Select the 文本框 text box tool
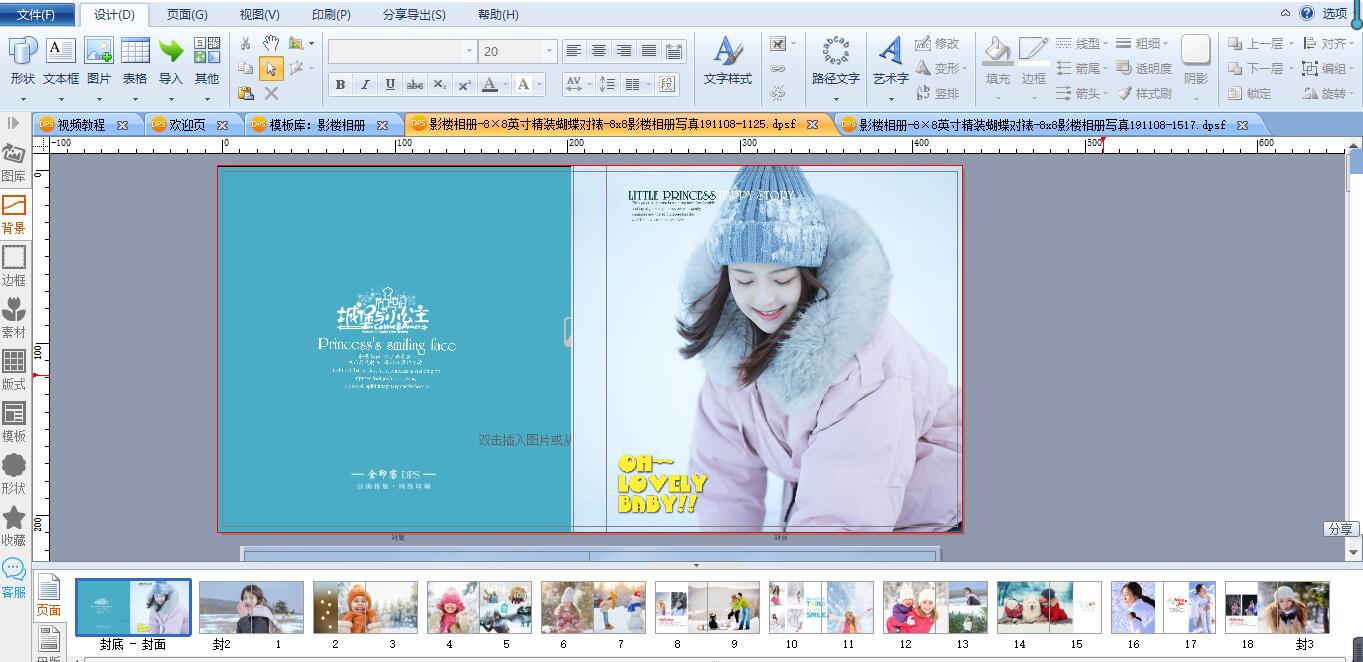This screenshot has width=1363, height=662. click(61, 61)
